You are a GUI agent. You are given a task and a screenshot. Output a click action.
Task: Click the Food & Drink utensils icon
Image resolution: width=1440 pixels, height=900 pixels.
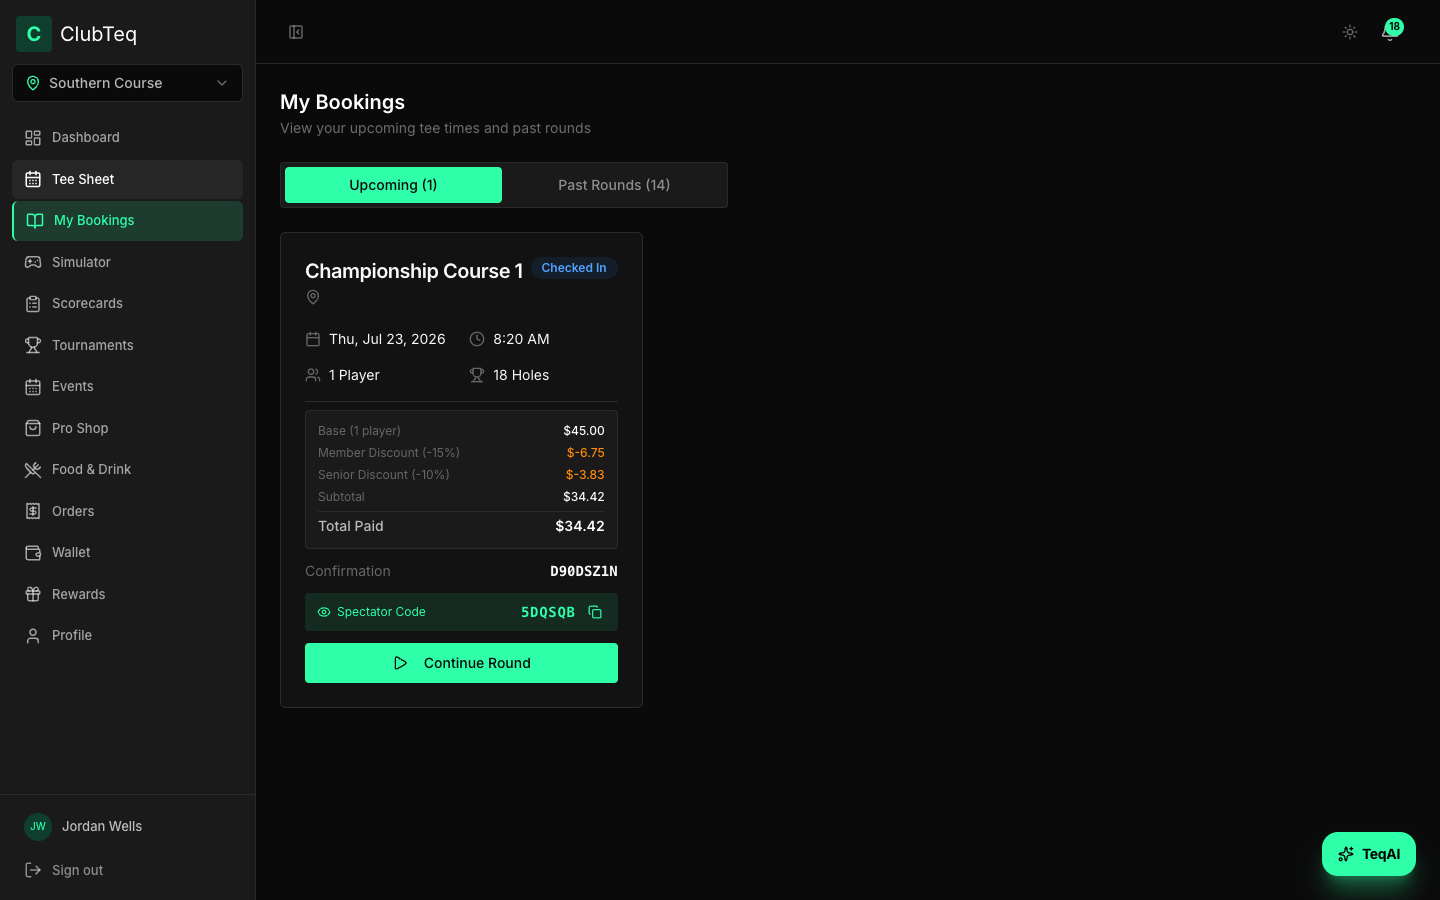pyautogui.click(x=33, y=470)
